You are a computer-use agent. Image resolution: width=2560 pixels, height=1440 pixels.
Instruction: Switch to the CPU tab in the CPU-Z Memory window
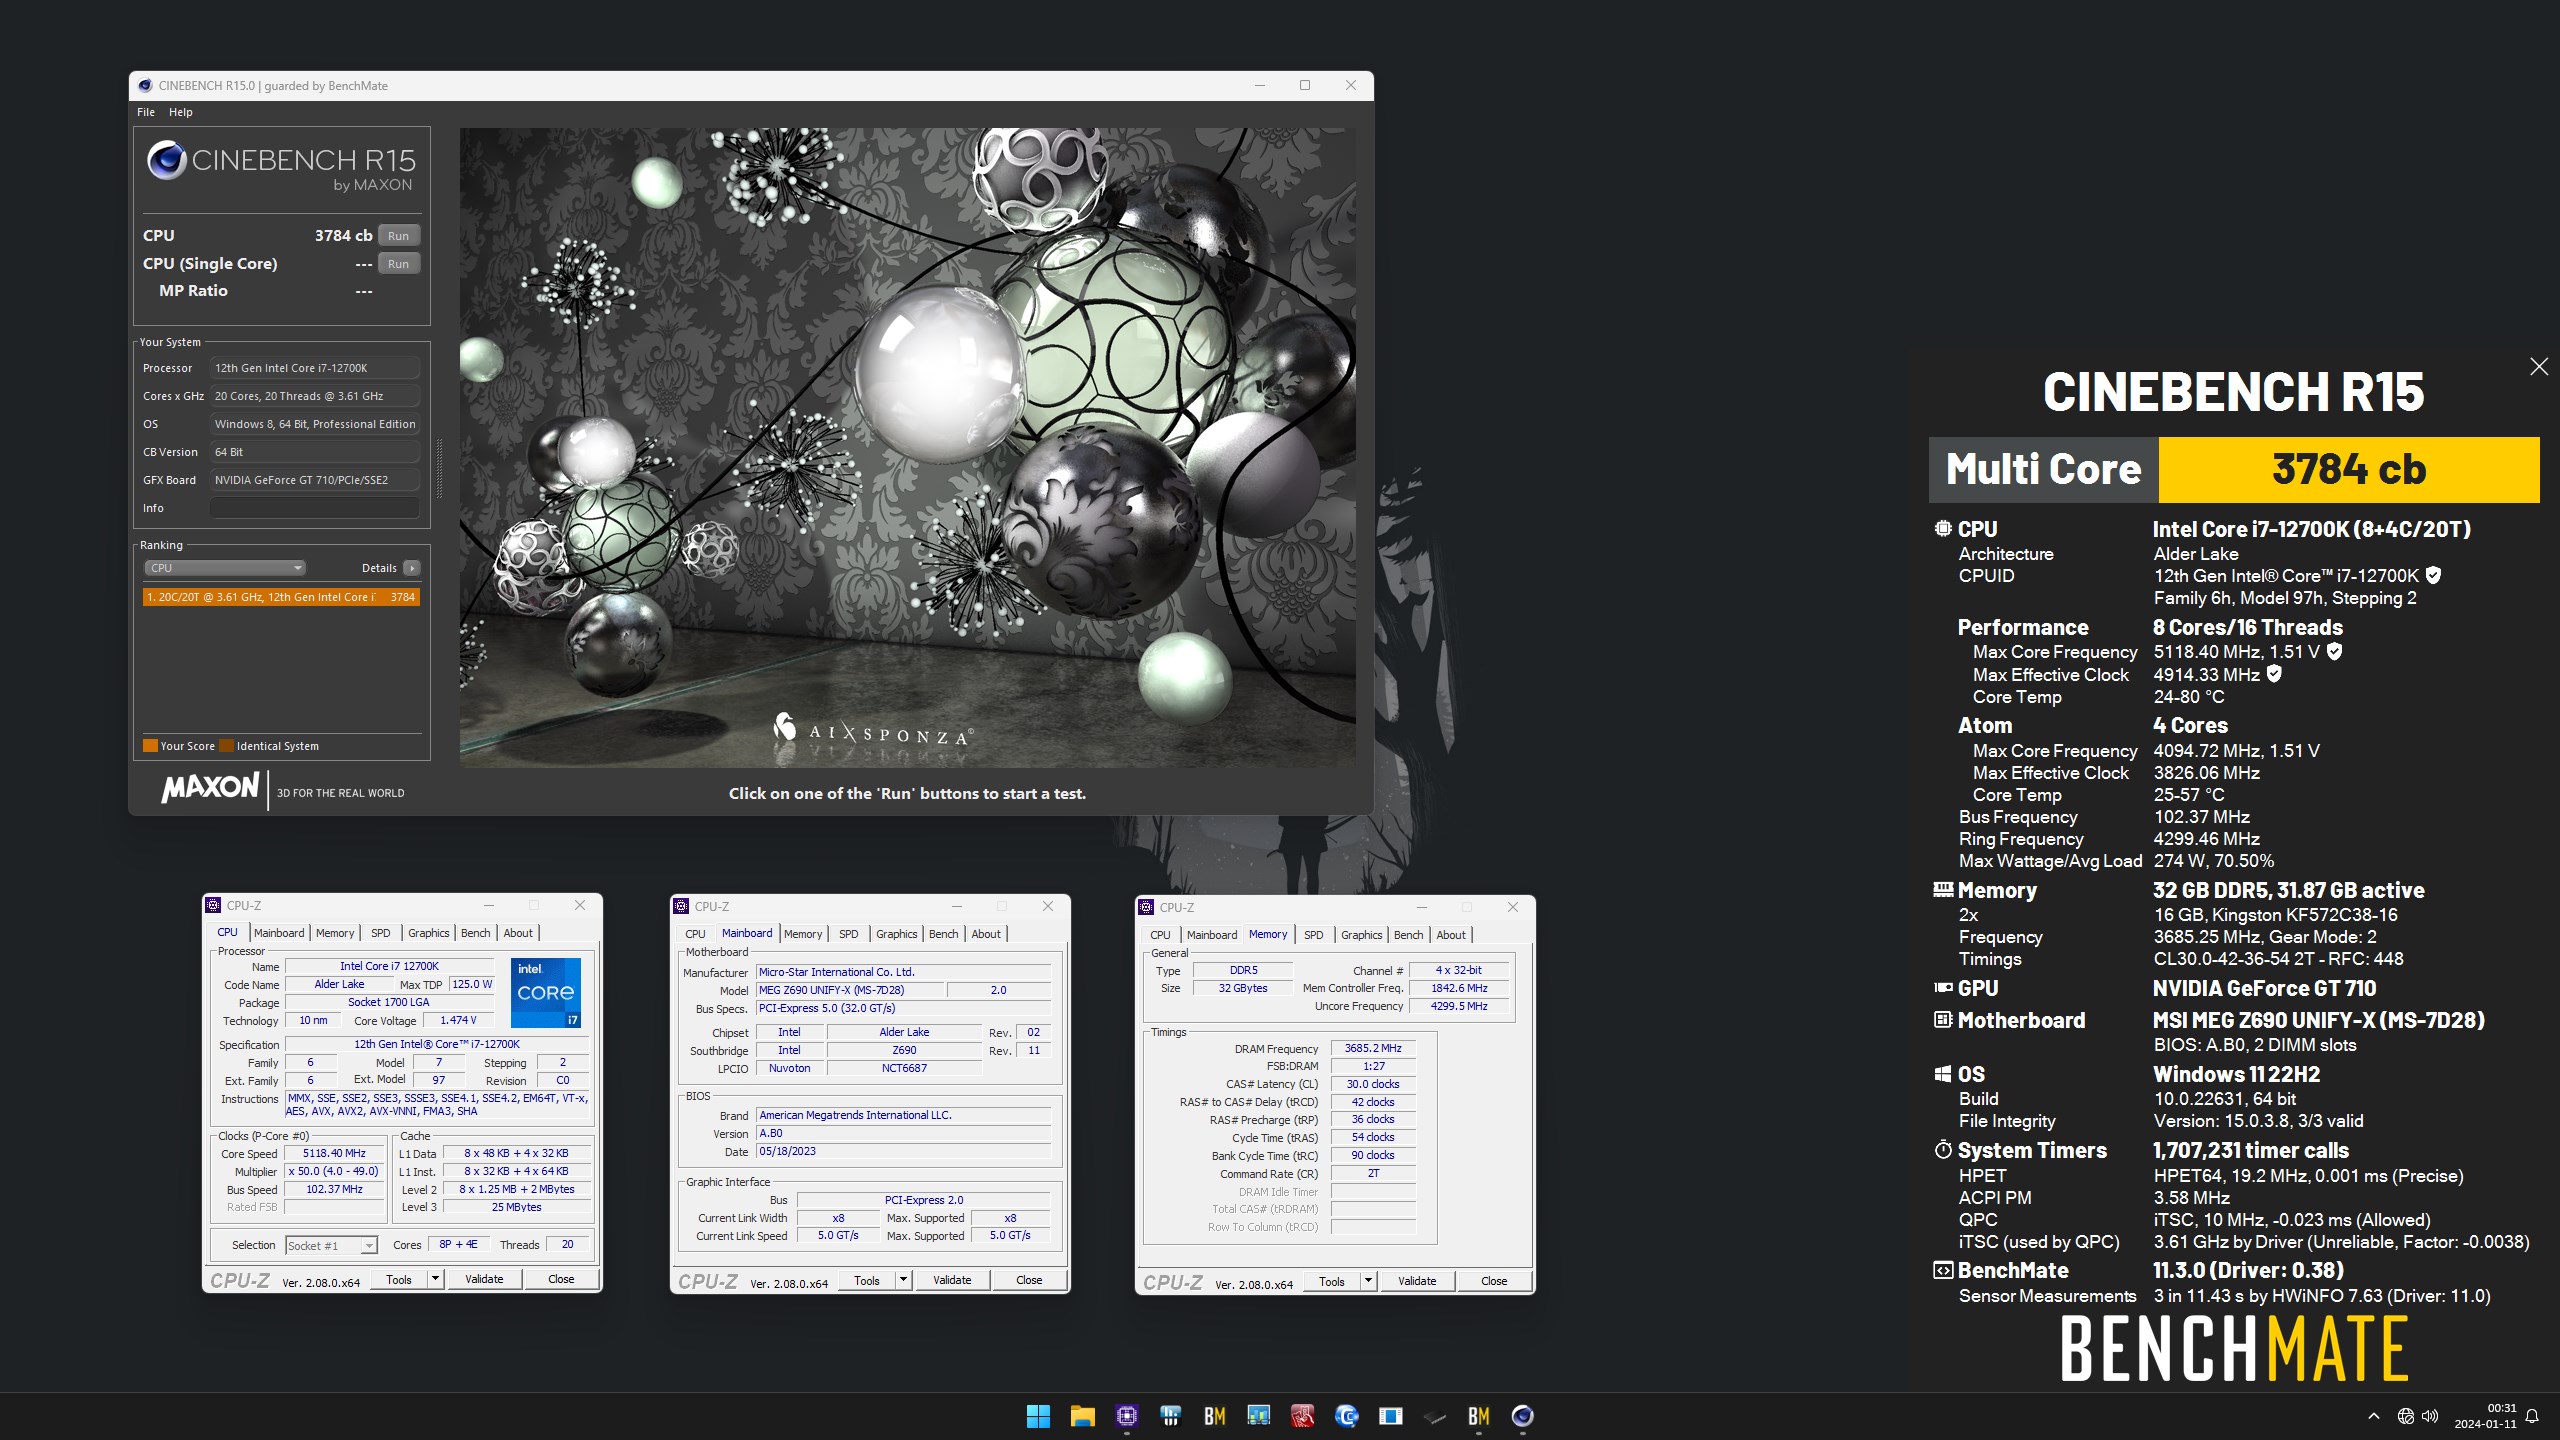[1160, 935]
